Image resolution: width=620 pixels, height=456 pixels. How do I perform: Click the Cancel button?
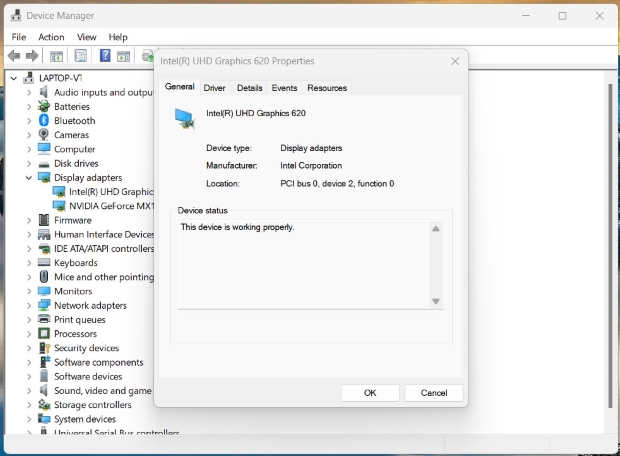[434, 393]
